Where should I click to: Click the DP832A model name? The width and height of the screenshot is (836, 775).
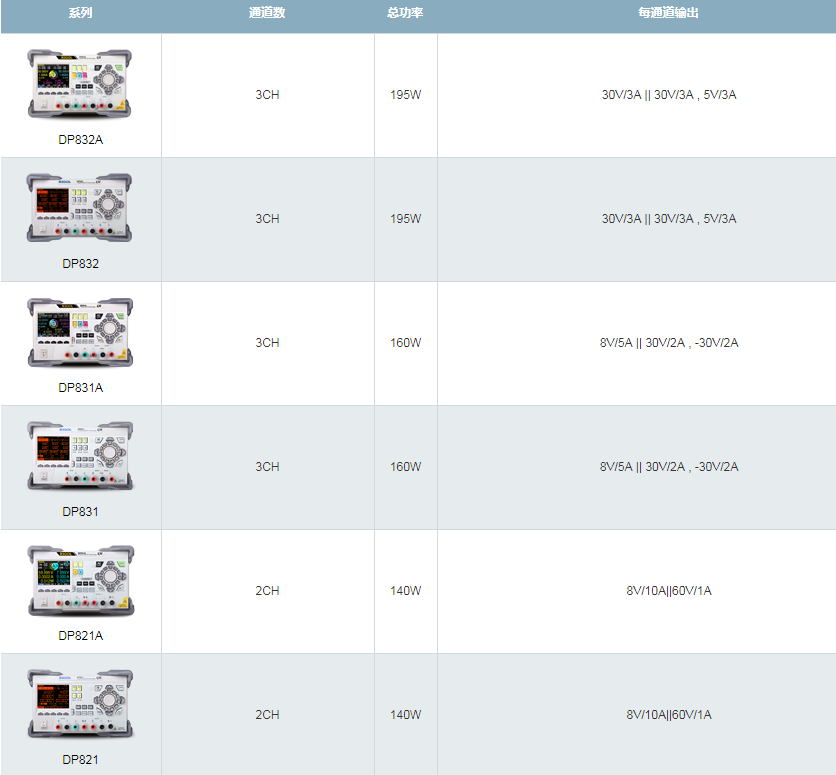click(81, 140)
